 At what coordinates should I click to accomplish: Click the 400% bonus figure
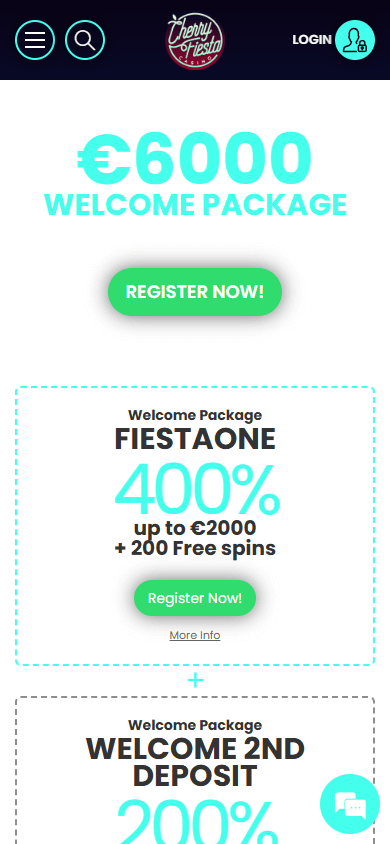pos(197,490)
